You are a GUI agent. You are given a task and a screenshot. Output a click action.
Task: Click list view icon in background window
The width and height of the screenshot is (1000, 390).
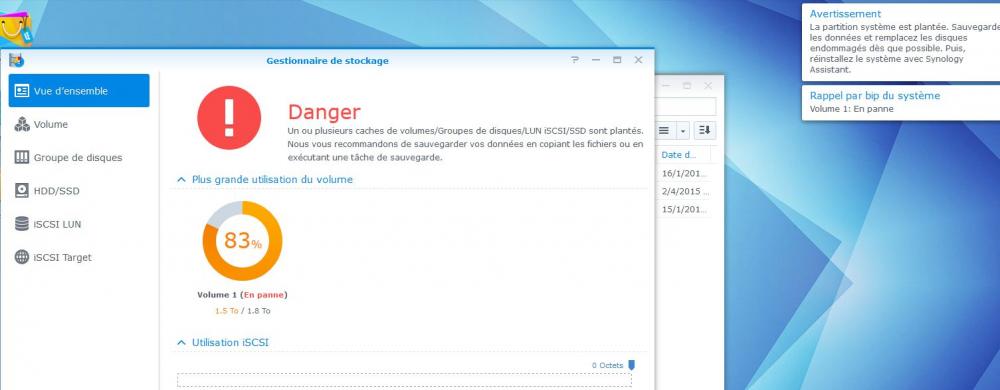pyautogui.click(x=664, y=131)
